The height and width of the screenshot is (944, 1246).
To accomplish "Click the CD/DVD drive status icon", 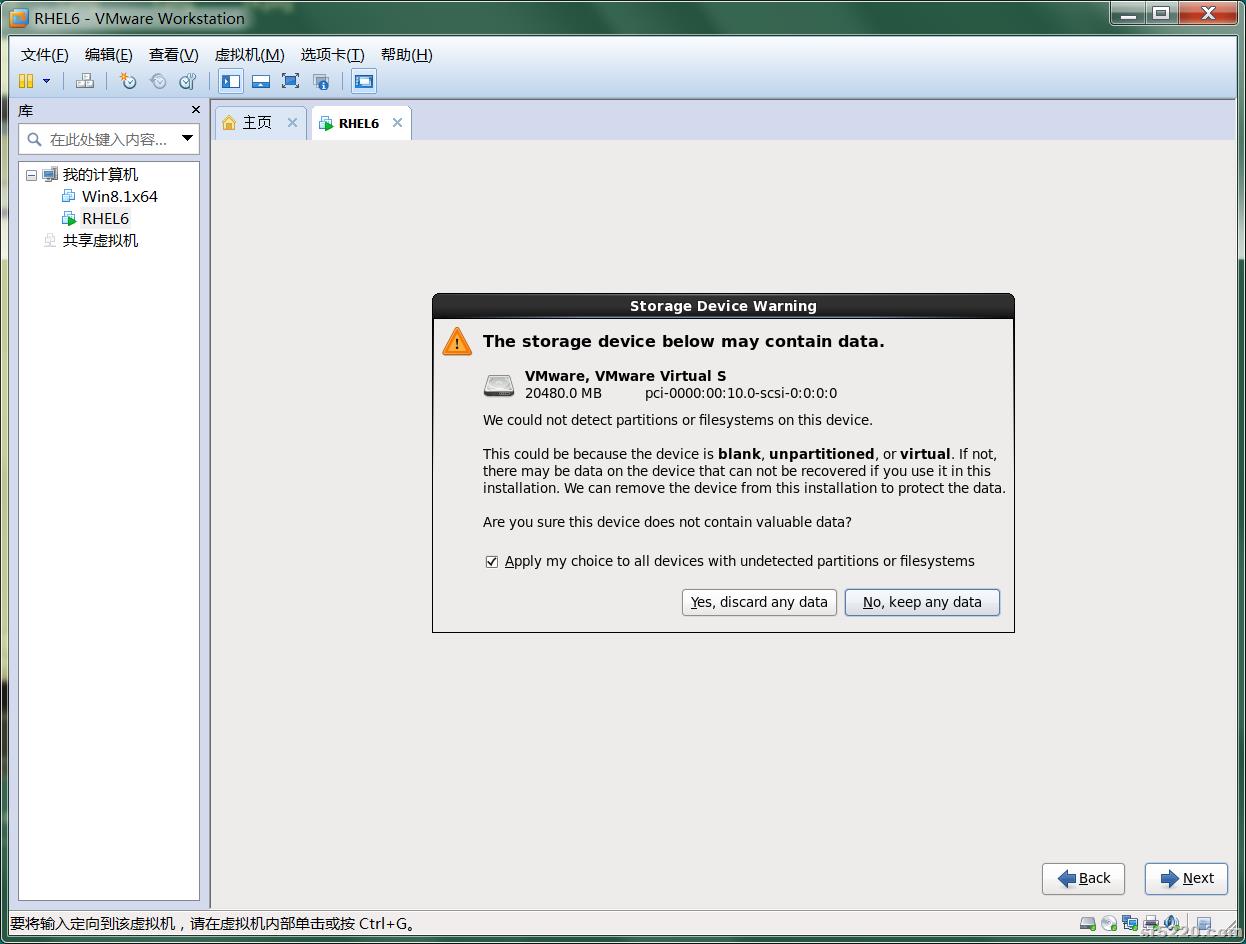I will 1109,924.
